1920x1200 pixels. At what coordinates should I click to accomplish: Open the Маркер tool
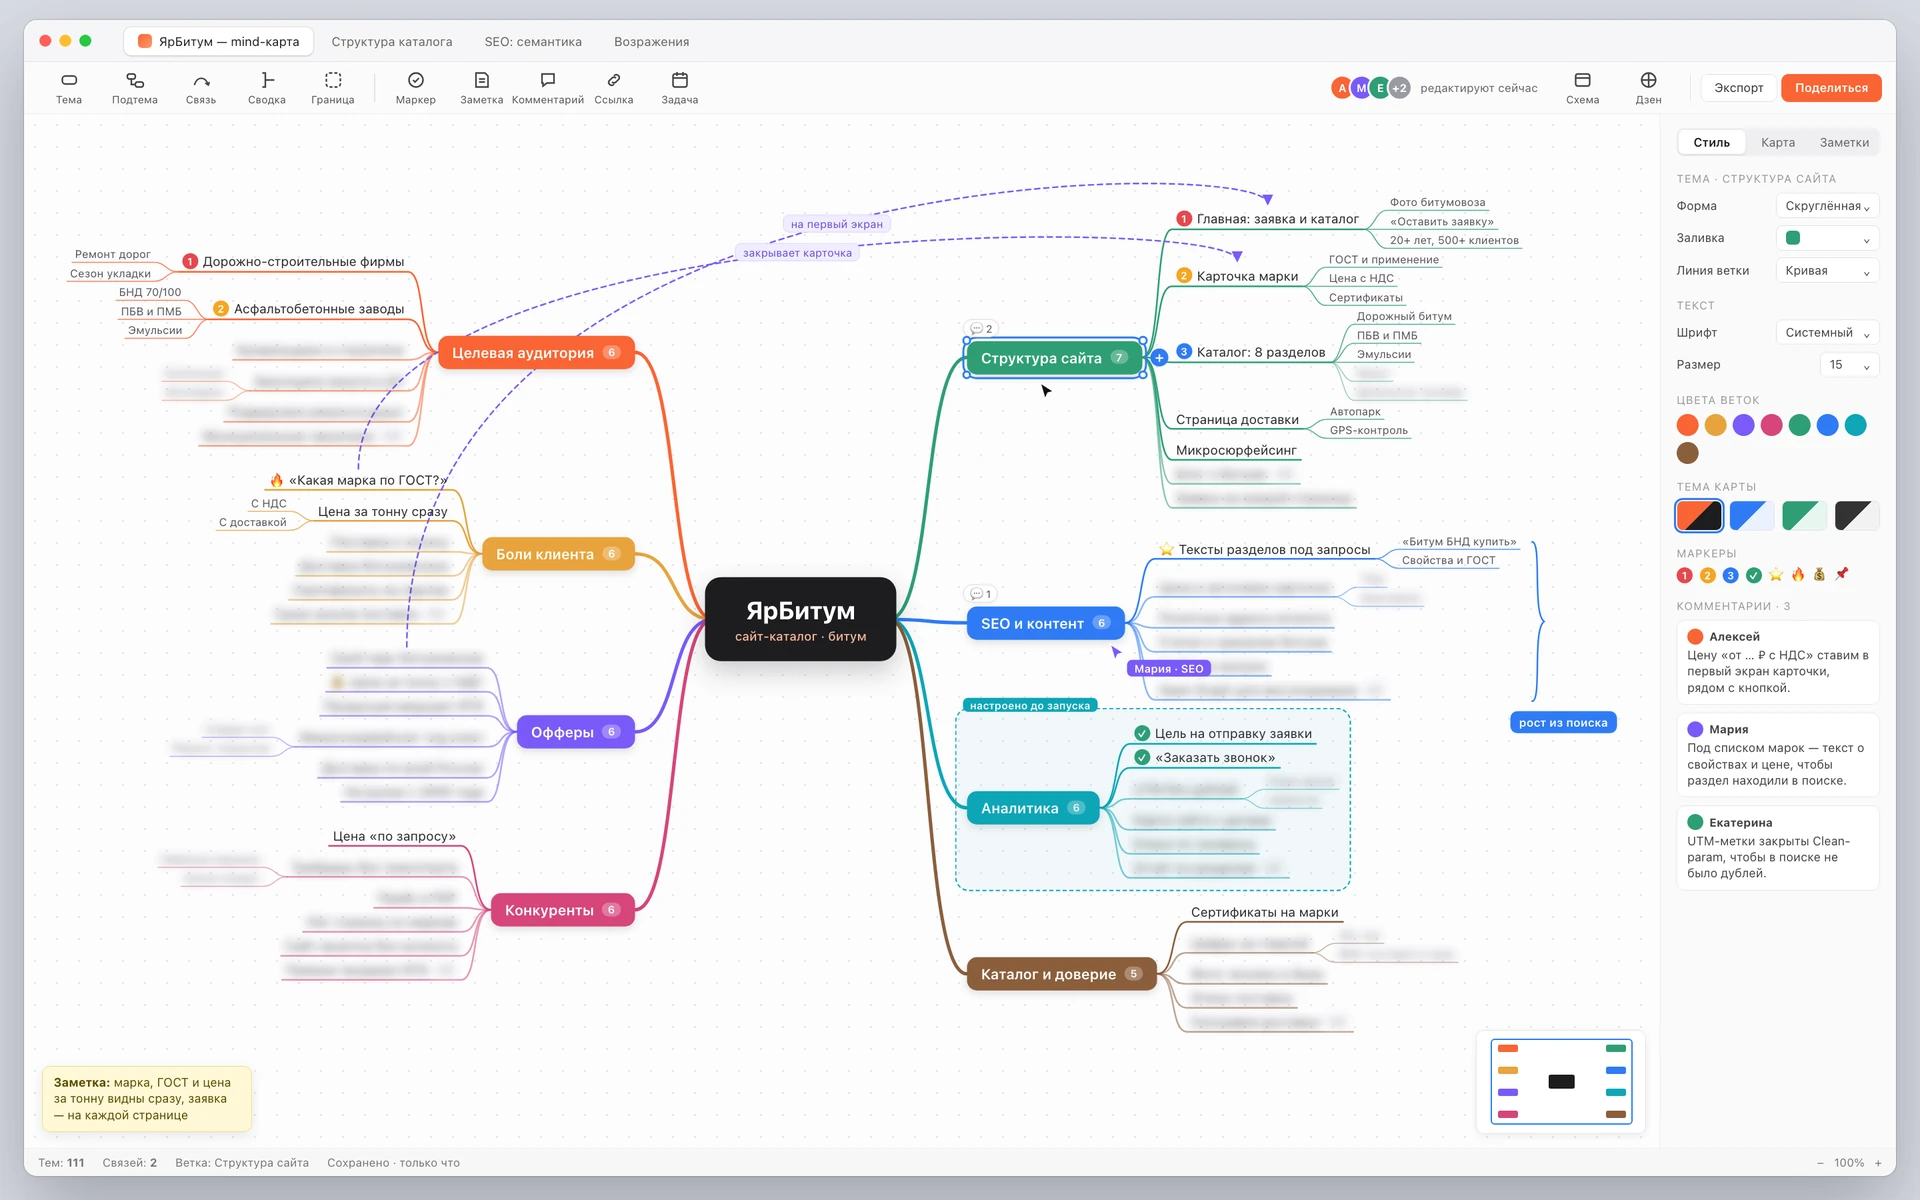click(x=416, y=88)
